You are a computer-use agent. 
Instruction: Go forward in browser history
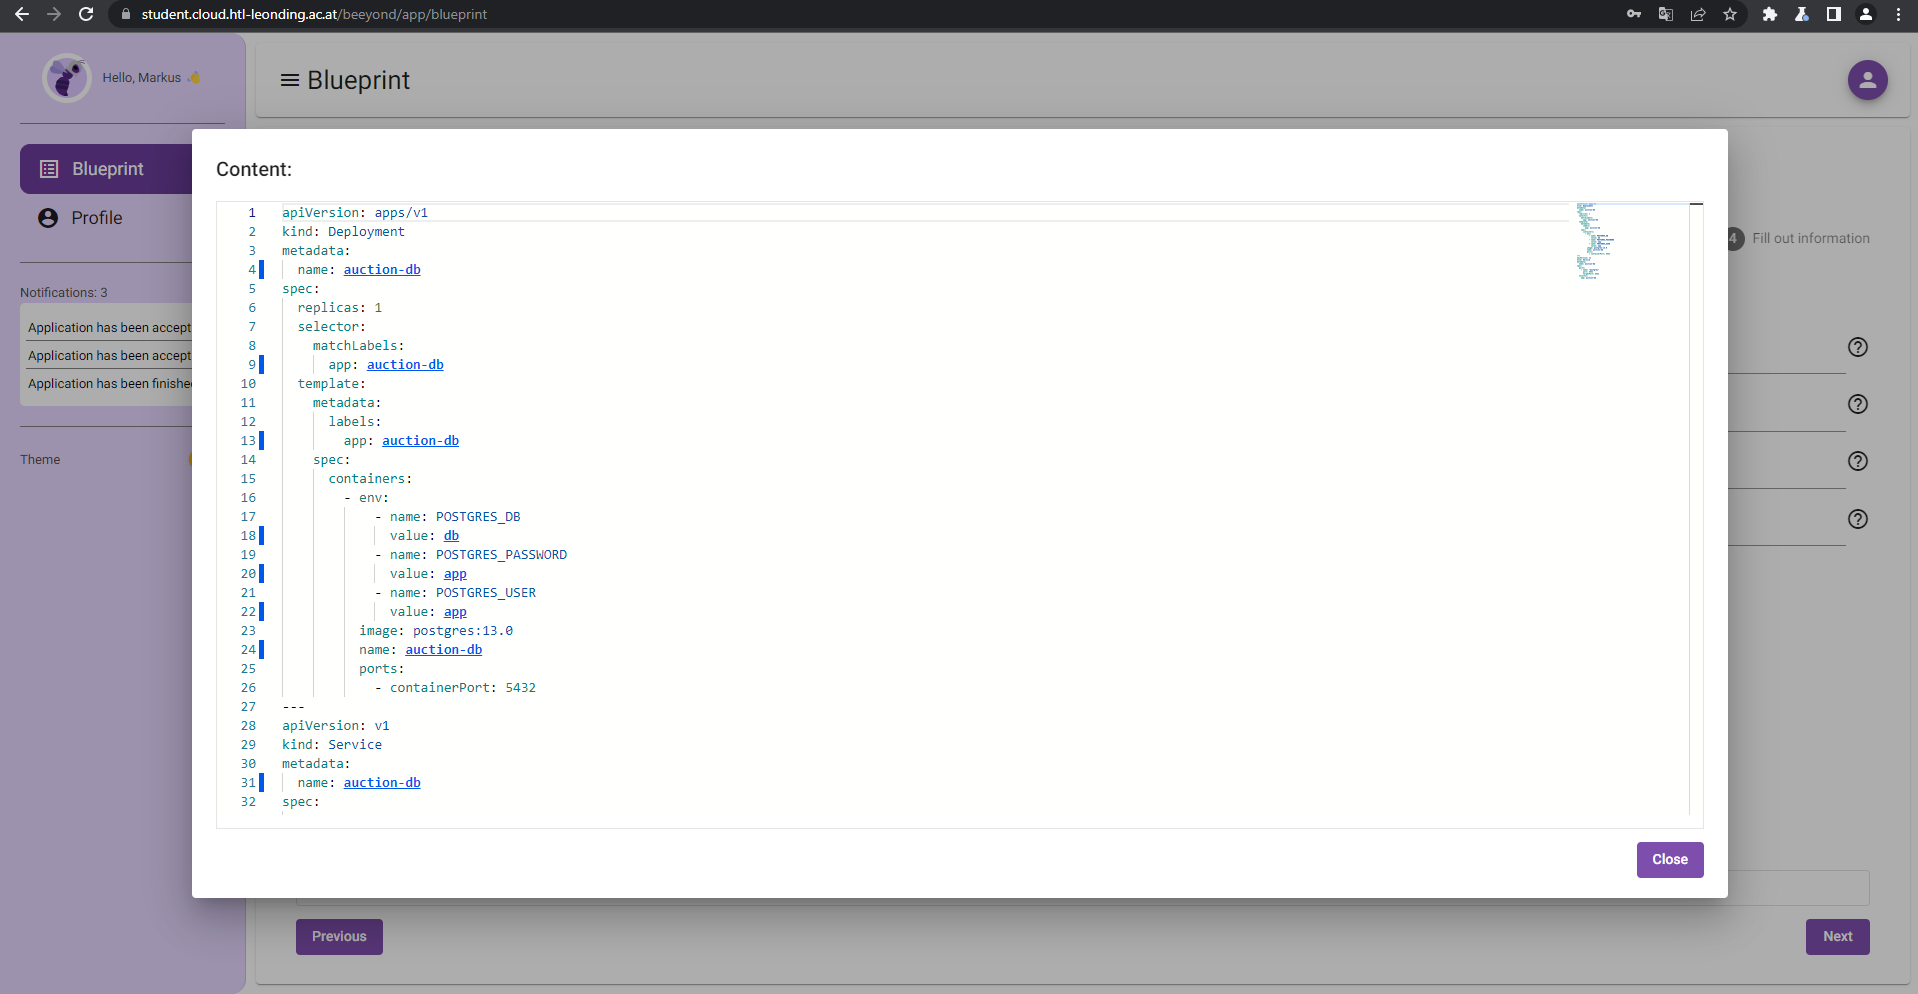54,14
